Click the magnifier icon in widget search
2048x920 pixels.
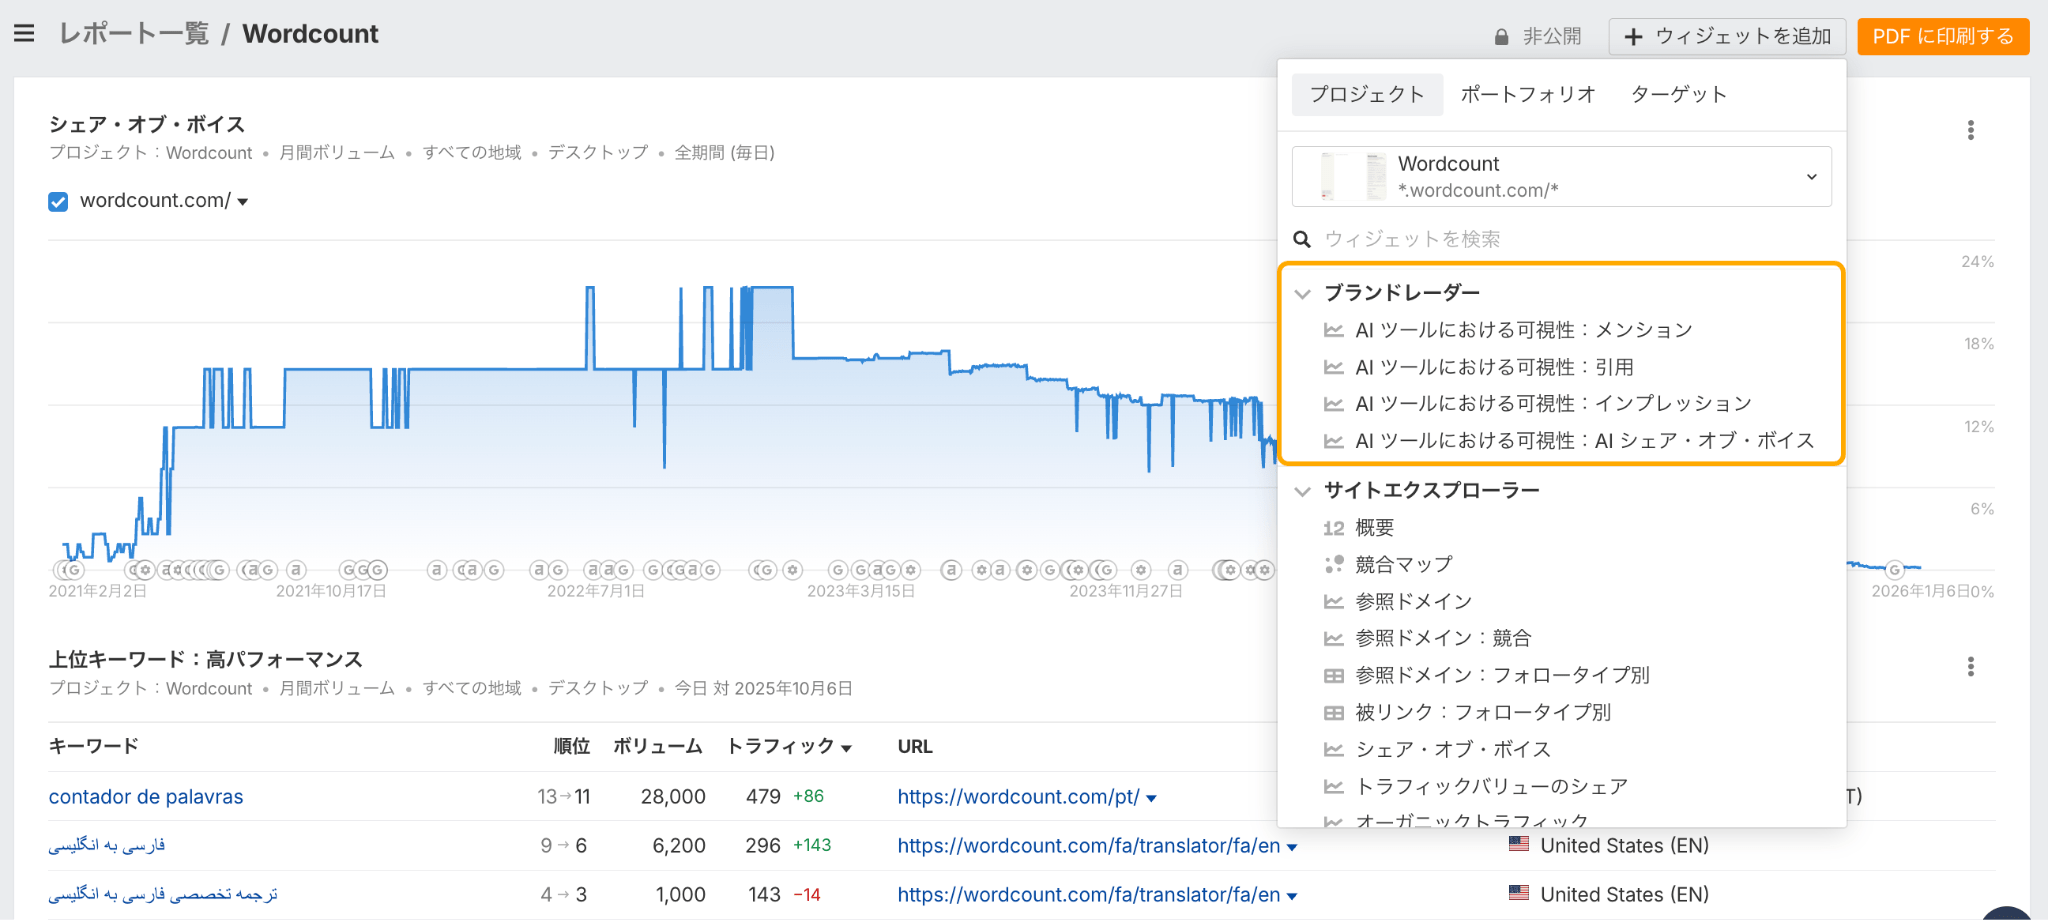(x=1302, y=239)
